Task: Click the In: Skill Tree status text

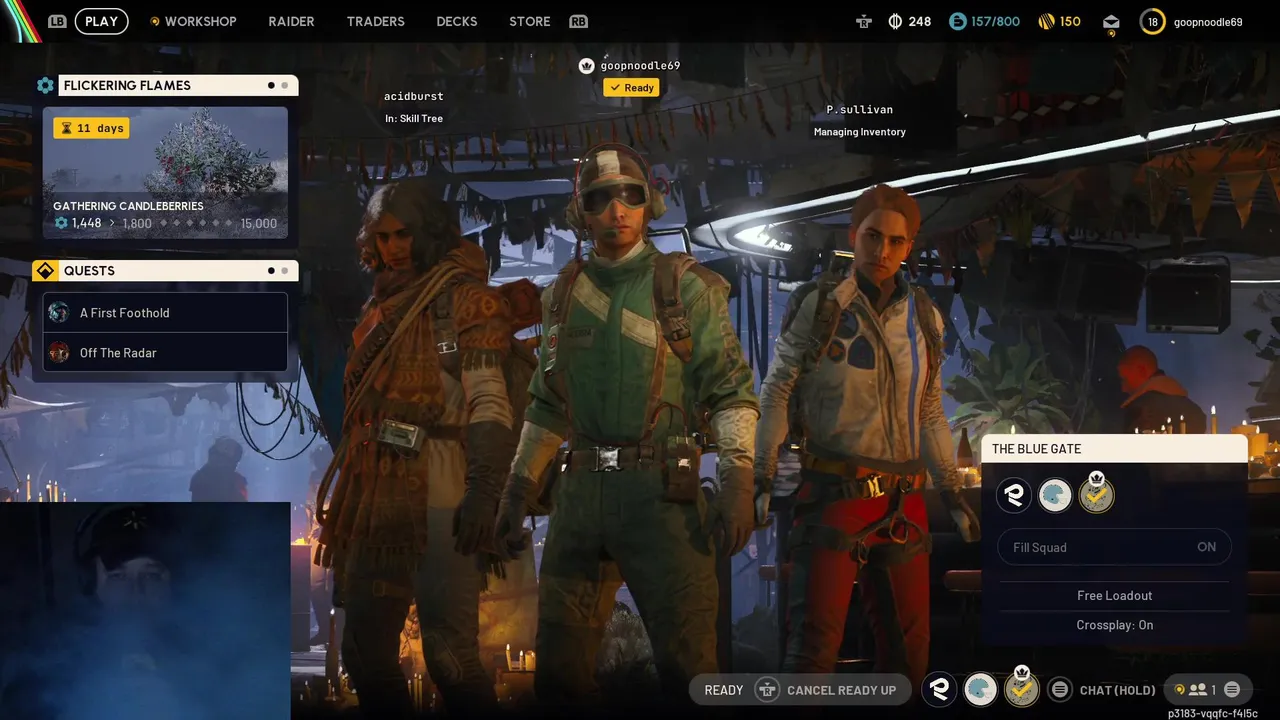Action: tap(414, 119)
